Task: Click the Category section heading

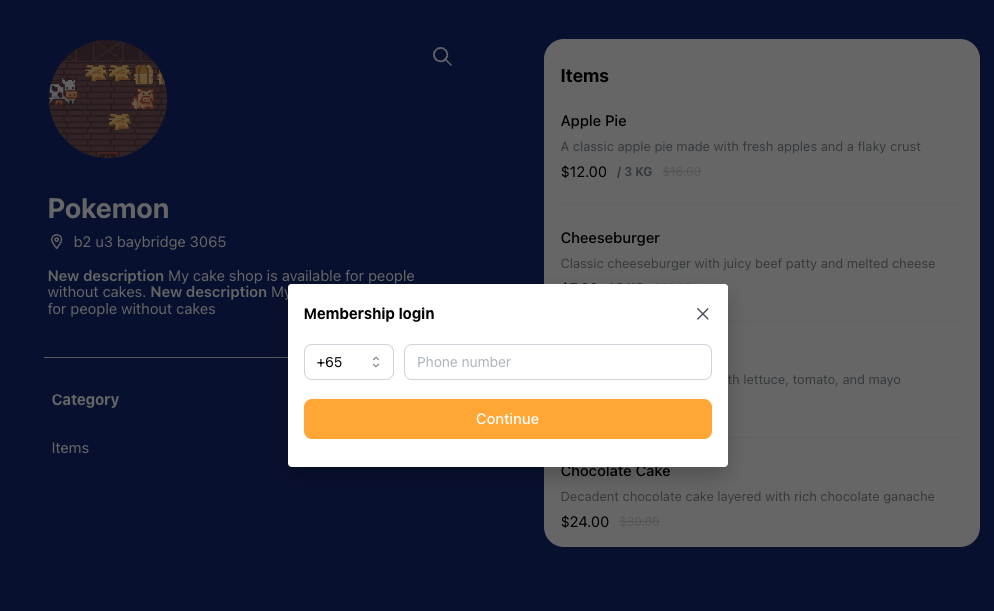Action: coord(86,400)
